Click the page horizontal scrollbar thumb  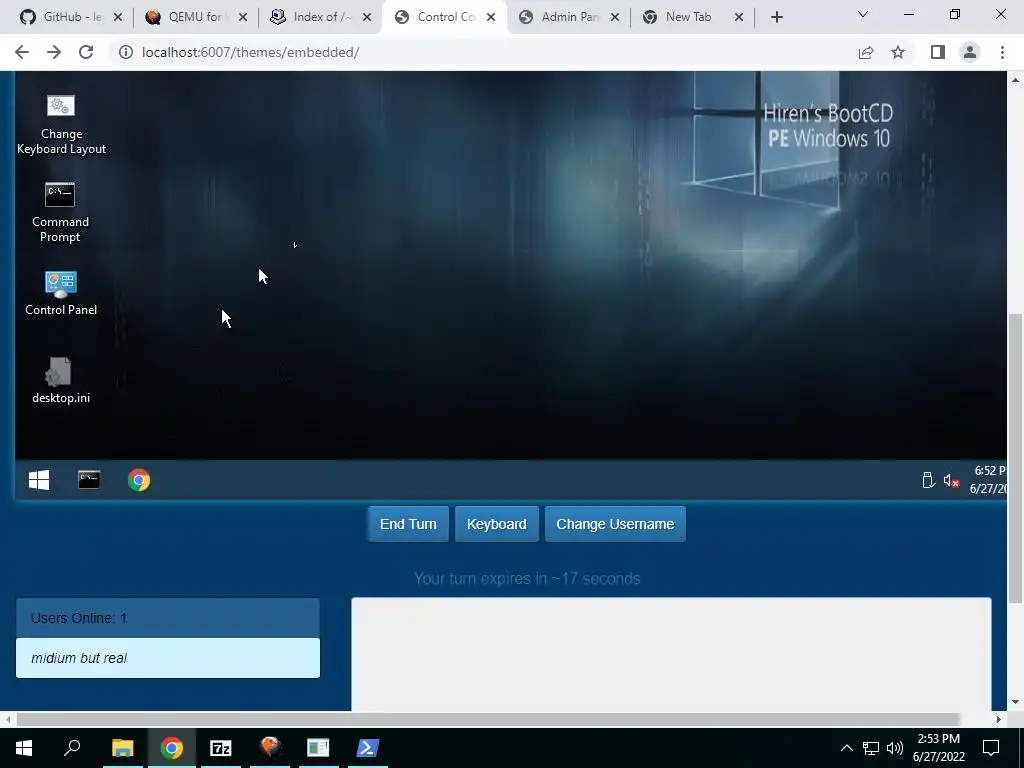(x=487, y=719)
